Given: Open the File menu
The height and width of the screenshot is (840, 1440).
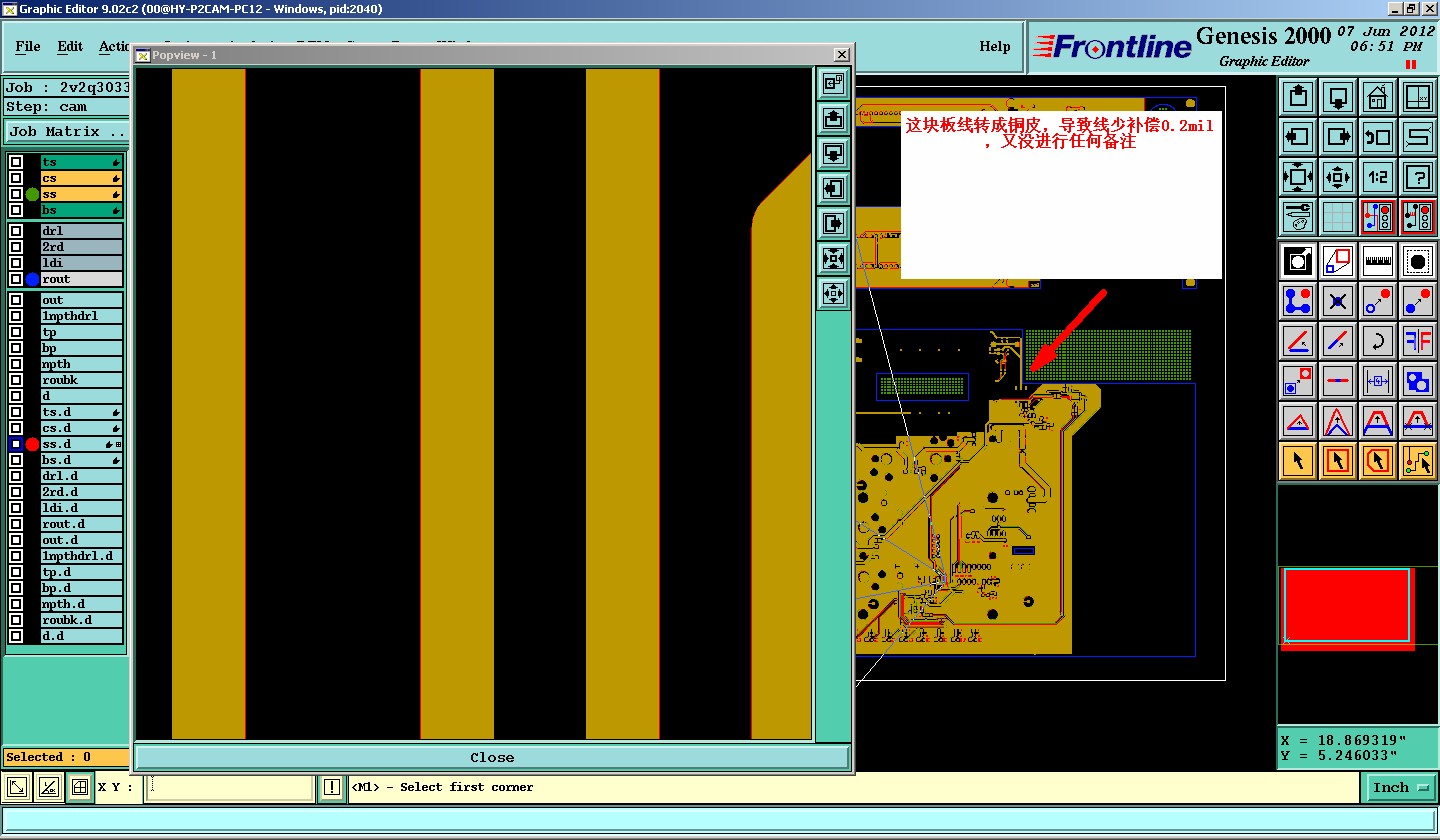Looking at the screenshot, I should tap(28, 46).
